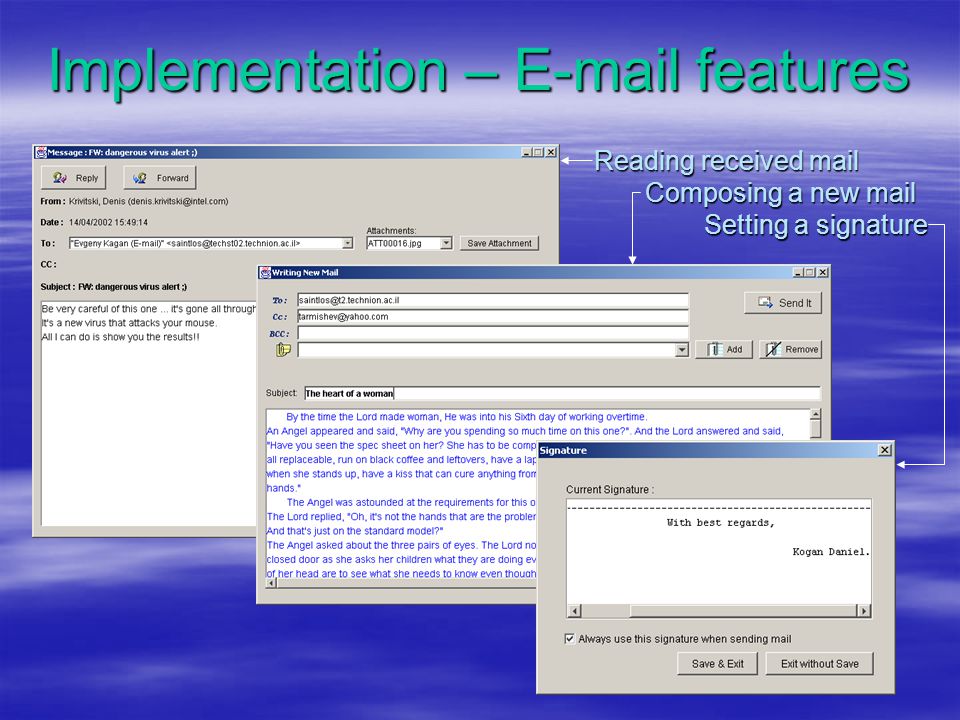Open the To recipient dropdown in Message window
The image size is (960, 720).
pyautogui.click(x=347, y=243)
